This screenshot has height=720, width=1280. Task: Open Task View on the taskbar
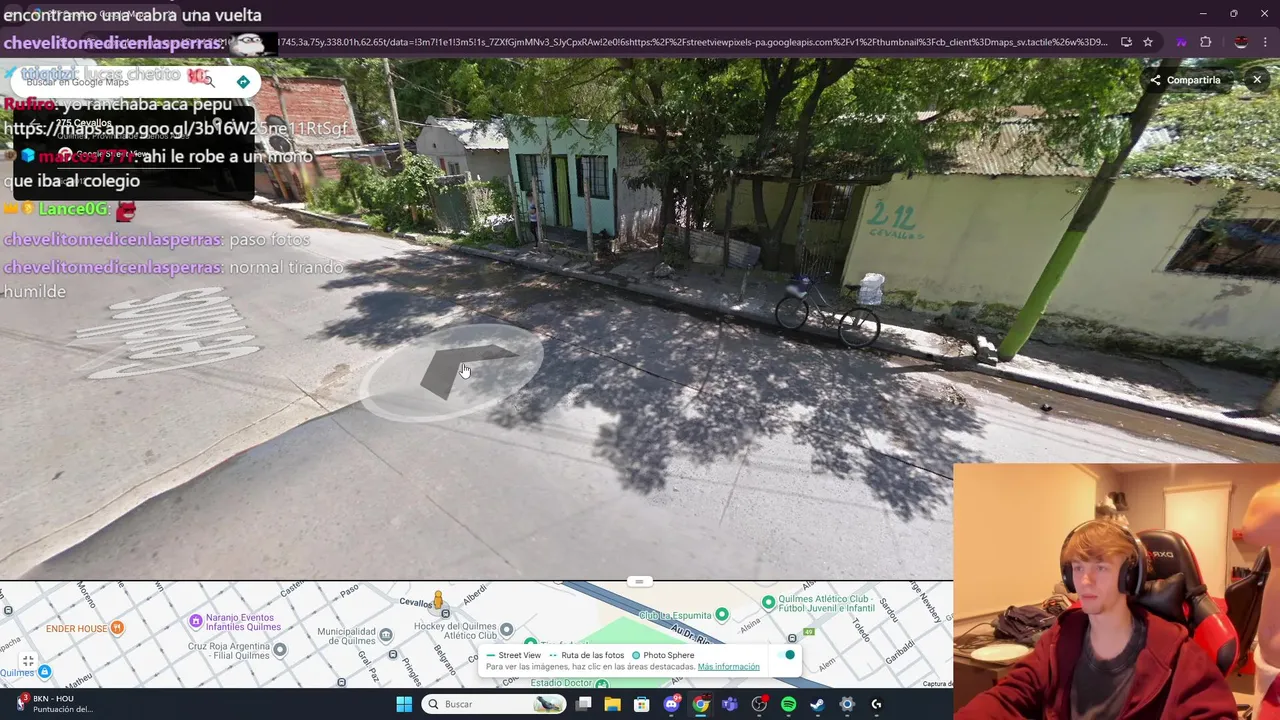pos(583,704)
